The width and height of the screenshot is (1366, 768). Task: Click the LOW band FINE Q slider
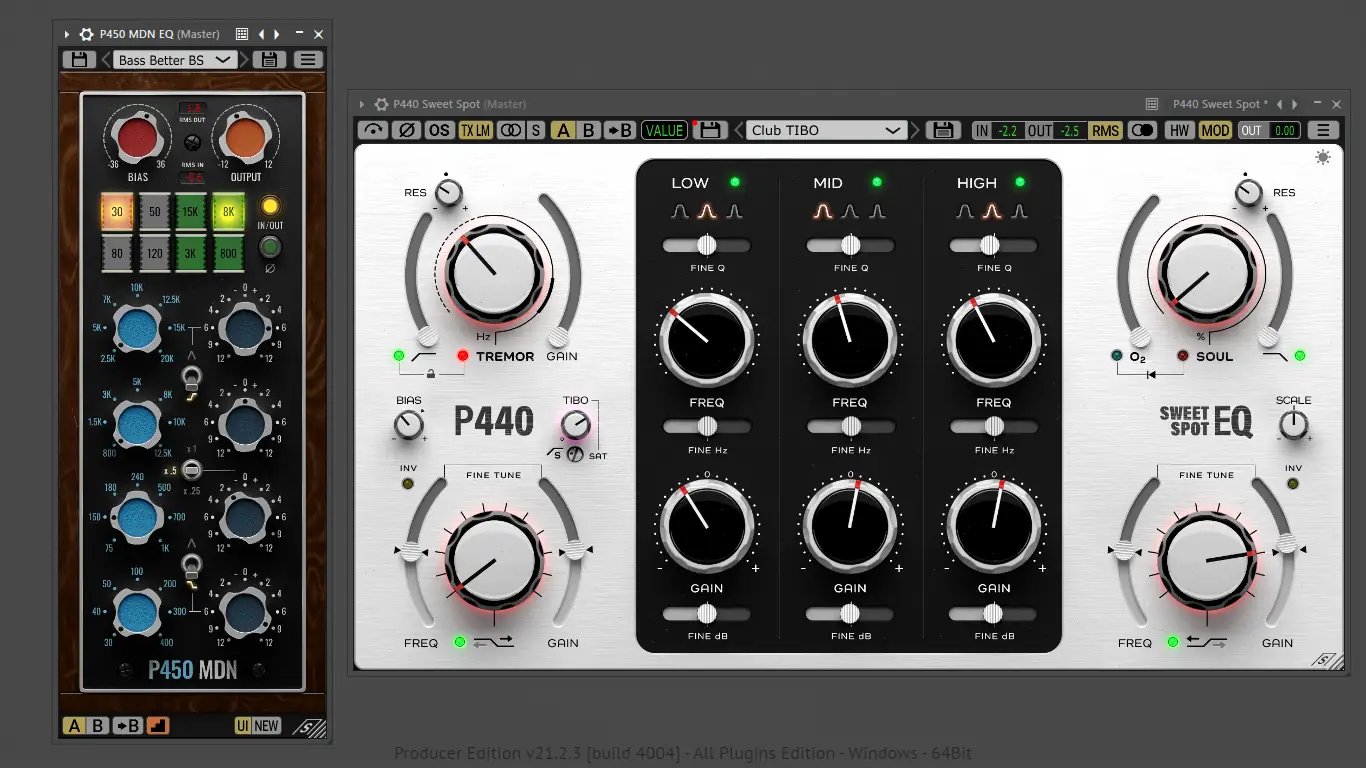click(706, 245)
